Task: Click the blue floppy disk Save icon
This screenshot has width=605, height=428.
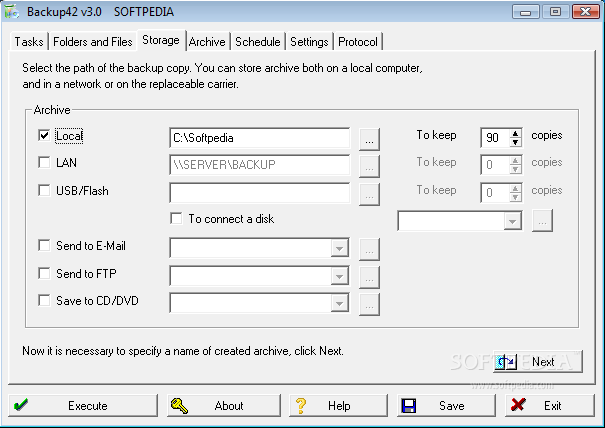Action: (409, 406)
